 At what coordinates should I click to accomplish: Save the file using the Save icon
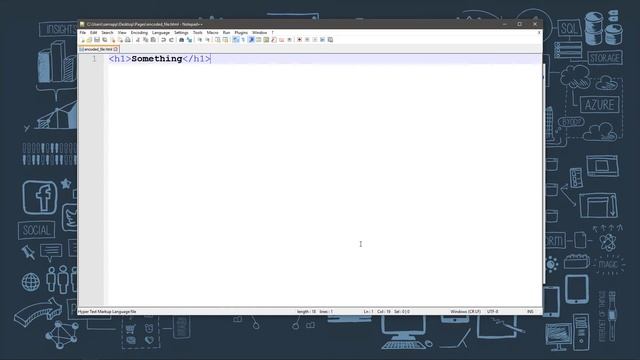tap(97, 40)
